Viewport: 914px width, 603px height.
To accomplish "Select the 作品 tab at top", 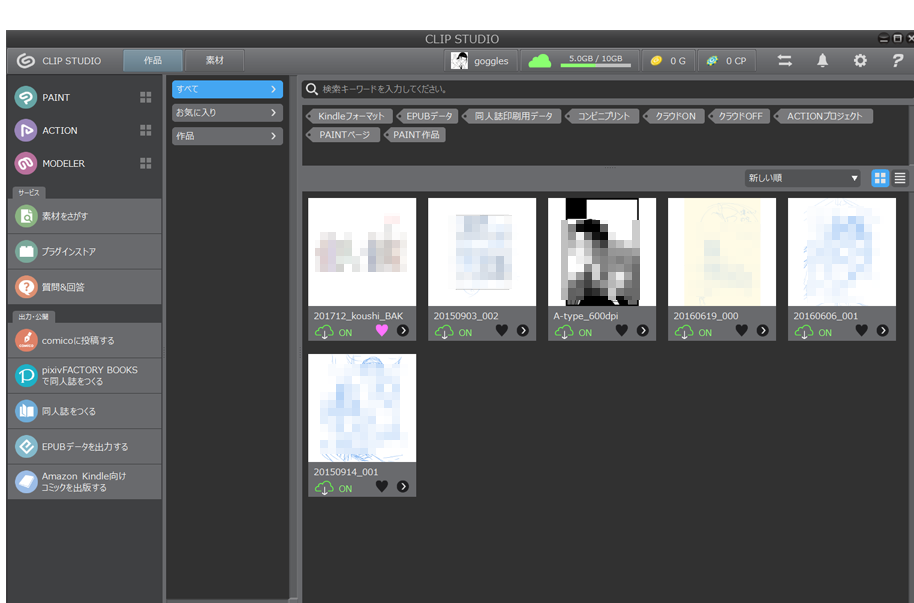I will [154, 61].
